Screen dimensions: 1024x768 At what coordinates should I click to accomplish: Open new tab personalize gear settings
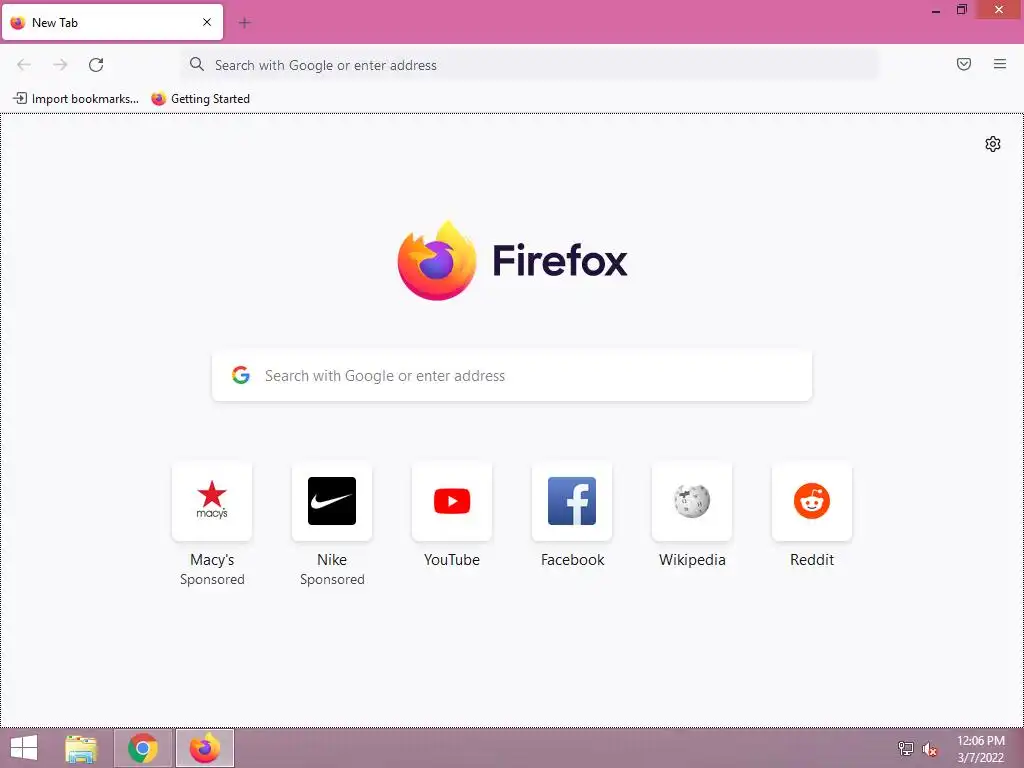(x=993, y=144)
